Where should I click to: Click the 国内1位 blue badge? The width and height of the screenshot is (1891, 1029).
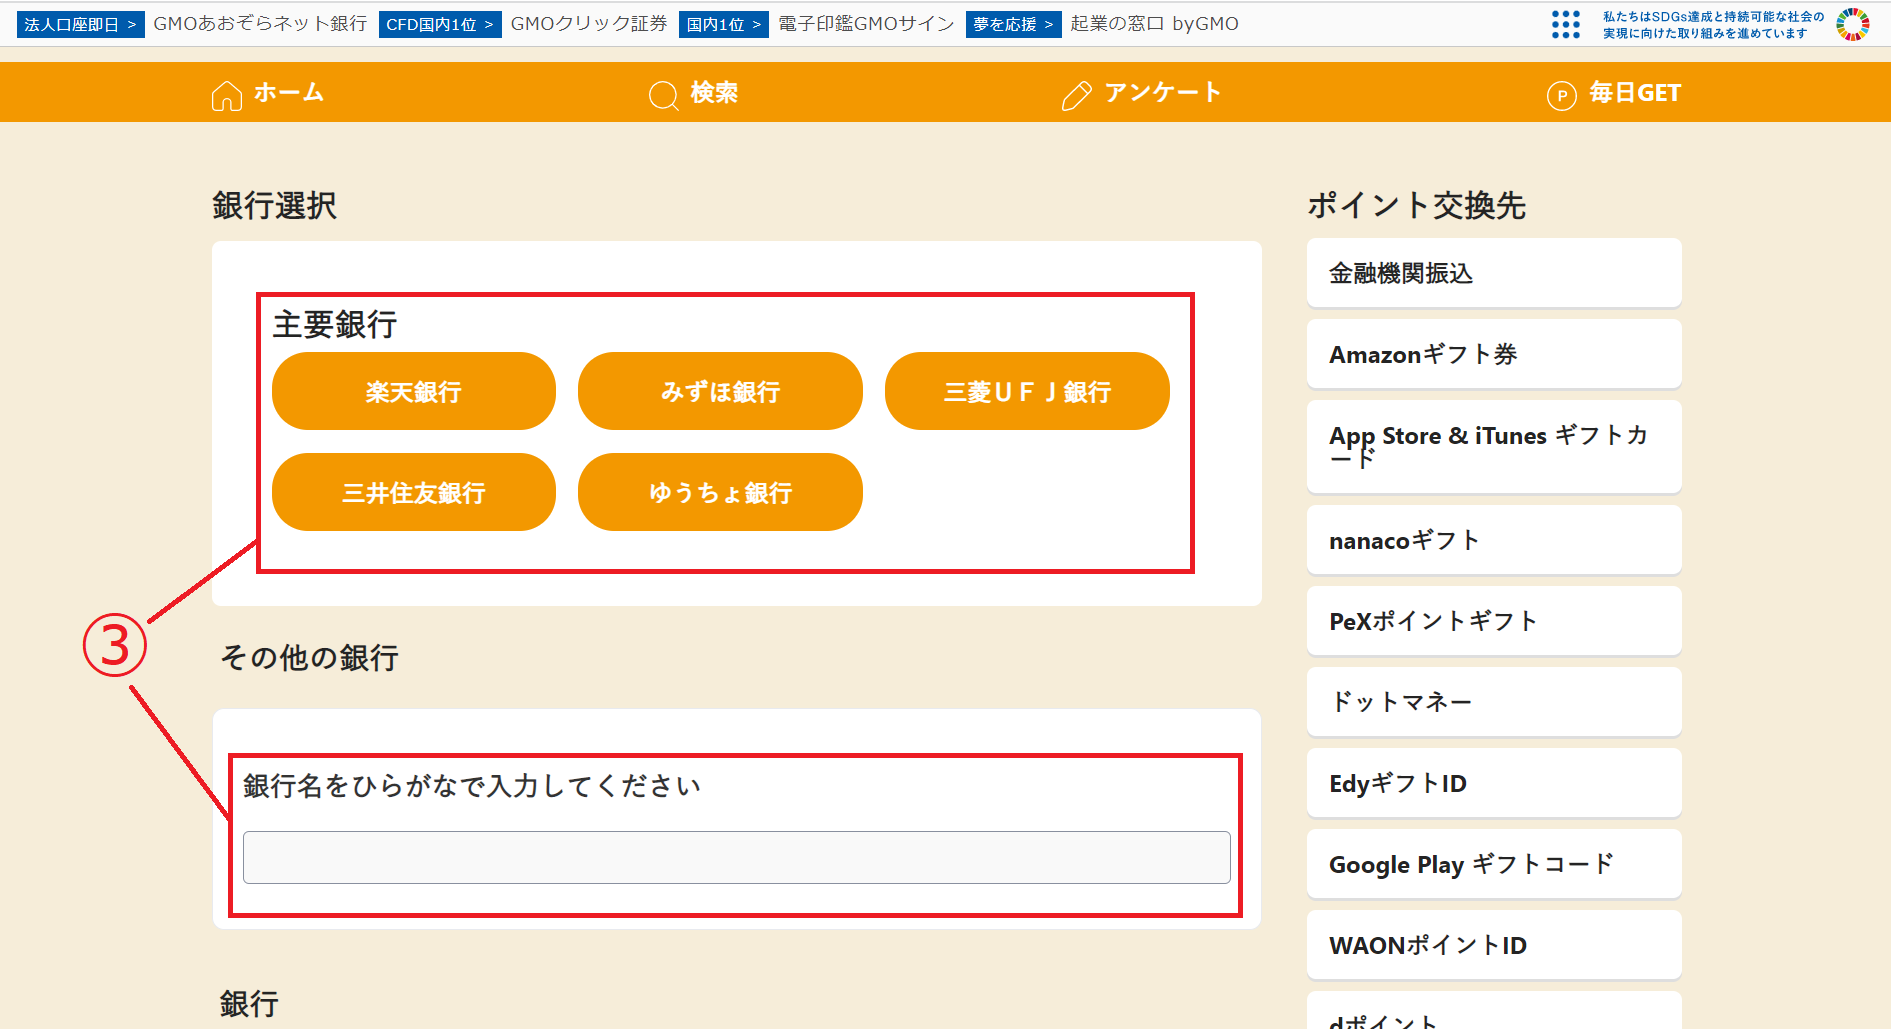[x=723, y=24]
